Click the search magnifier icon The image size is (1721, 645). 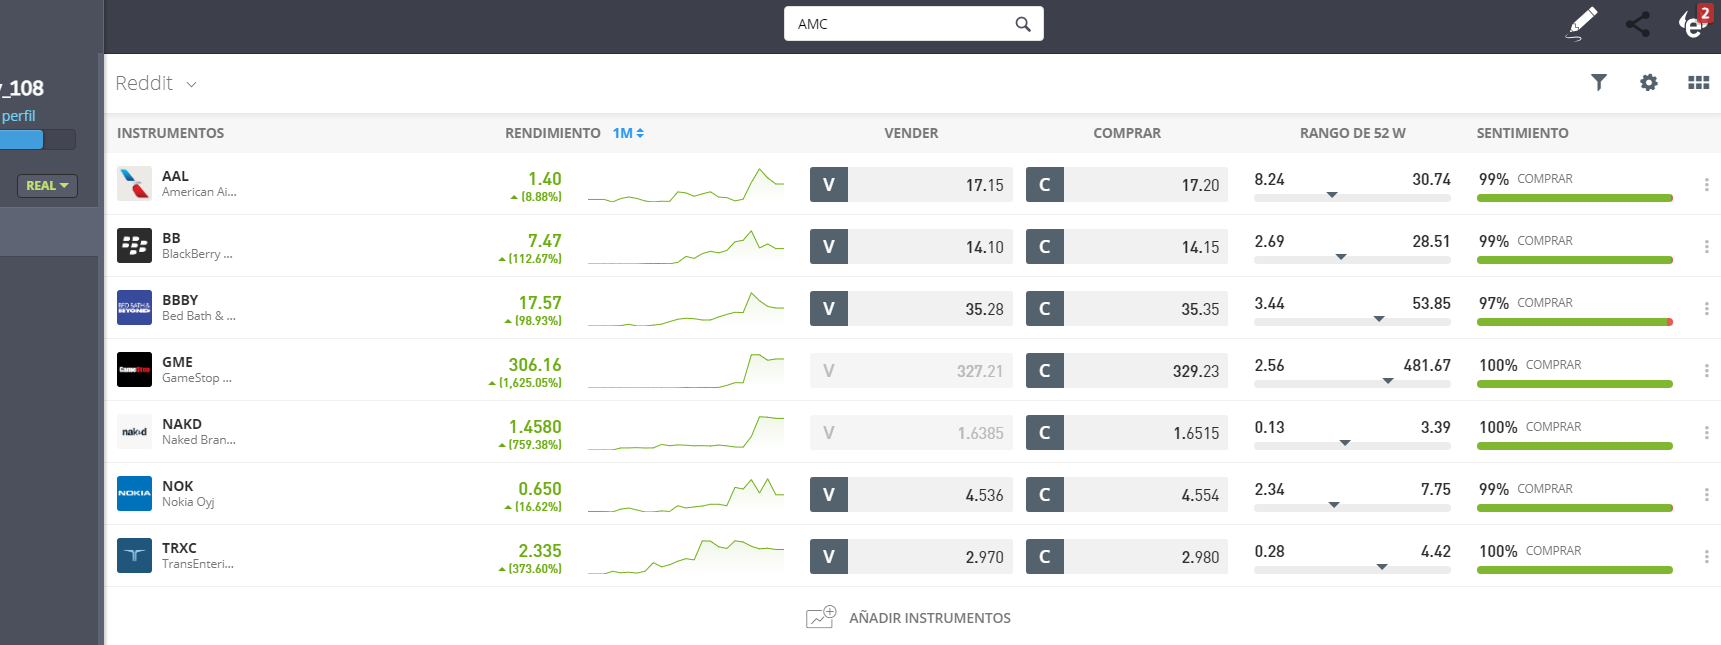pos(1023,24)
